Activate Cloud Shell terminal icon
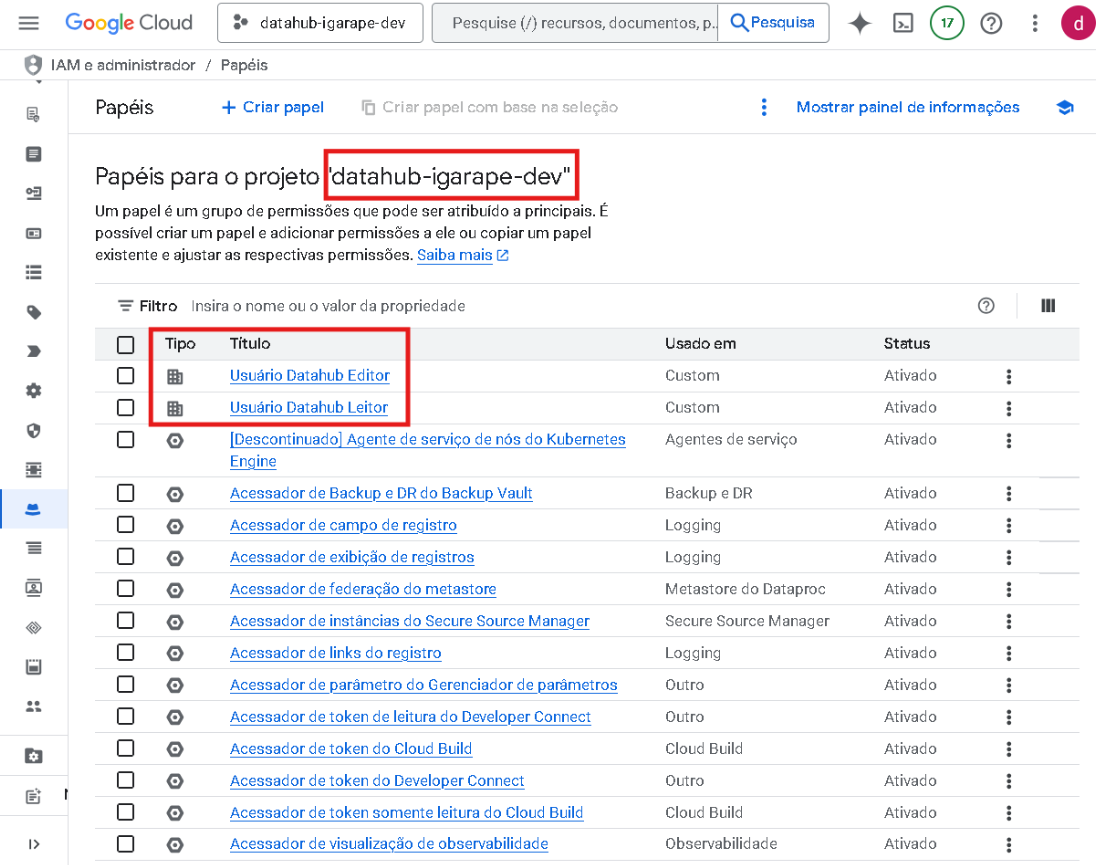Viewport: 1096px width, 865px height. click(903, 22)
